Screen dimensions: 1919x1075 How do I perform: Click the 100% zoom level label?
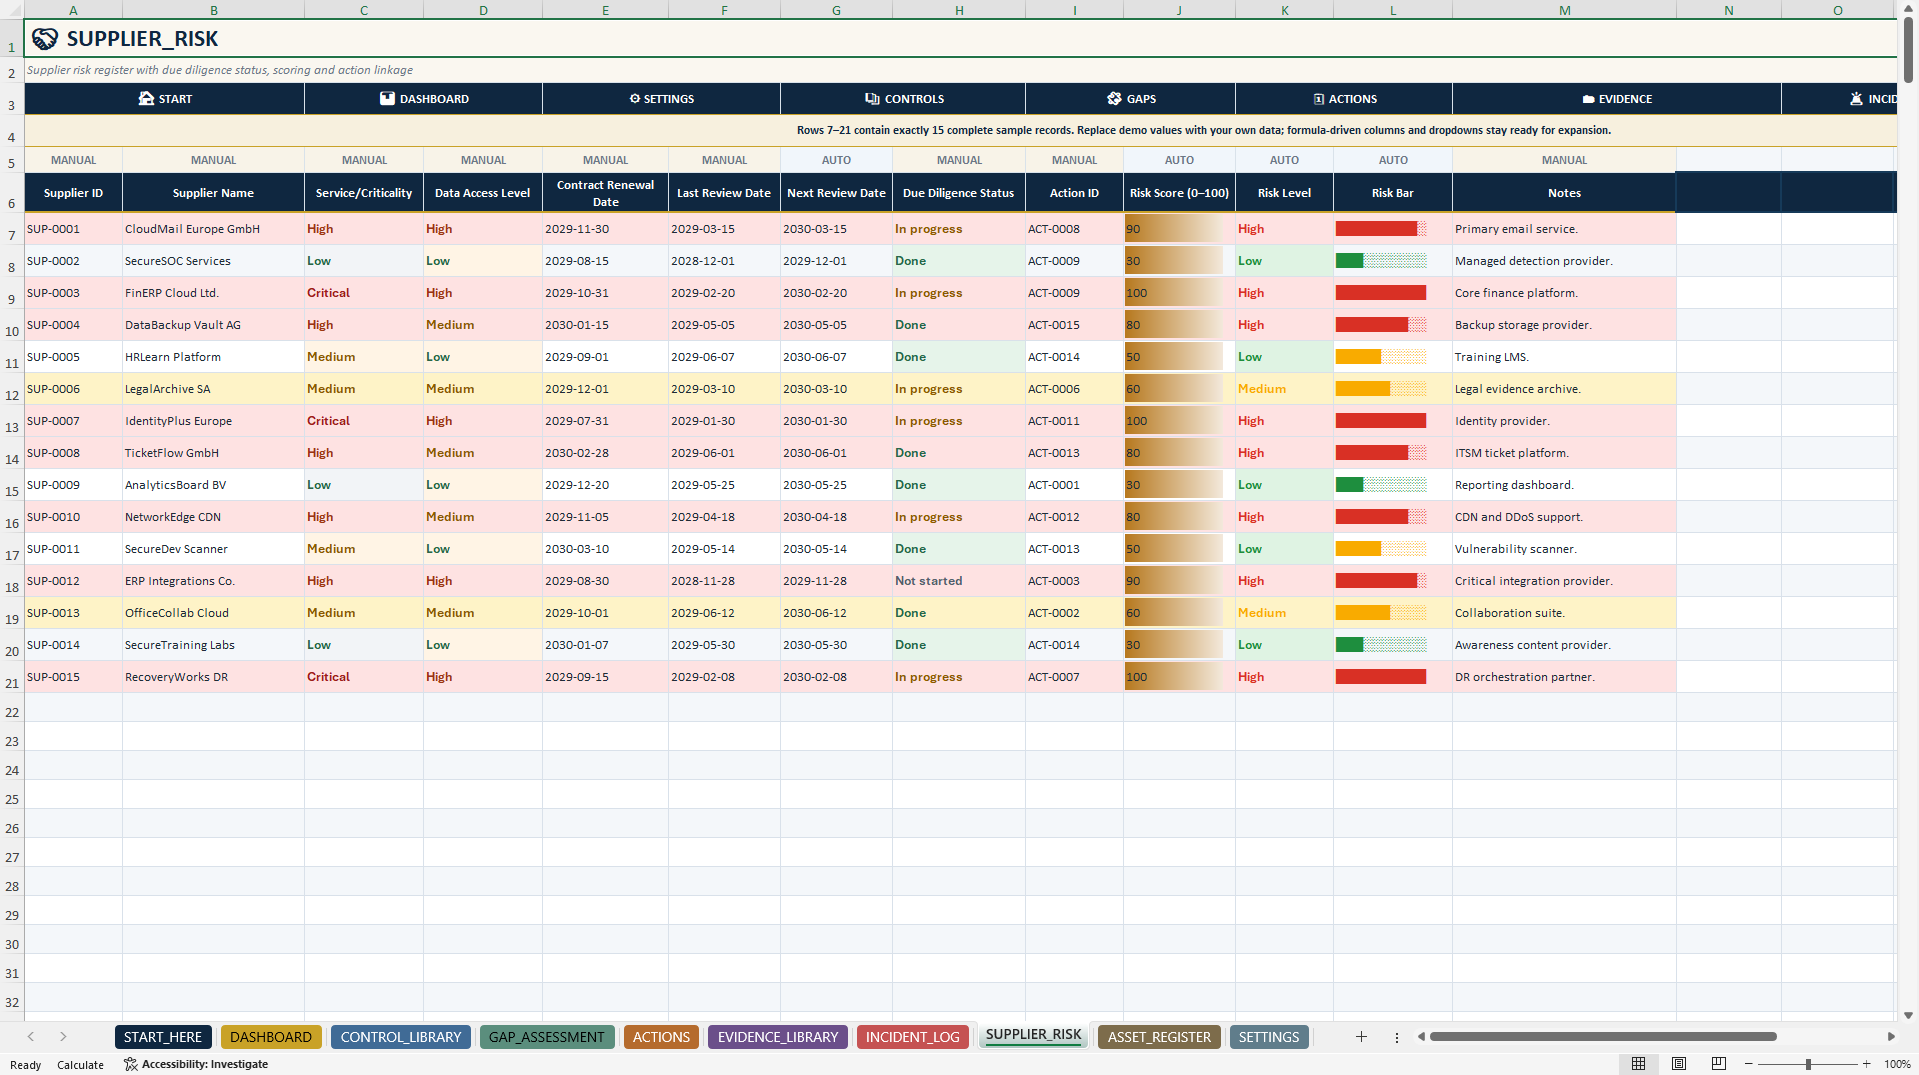[1897, 1064]
